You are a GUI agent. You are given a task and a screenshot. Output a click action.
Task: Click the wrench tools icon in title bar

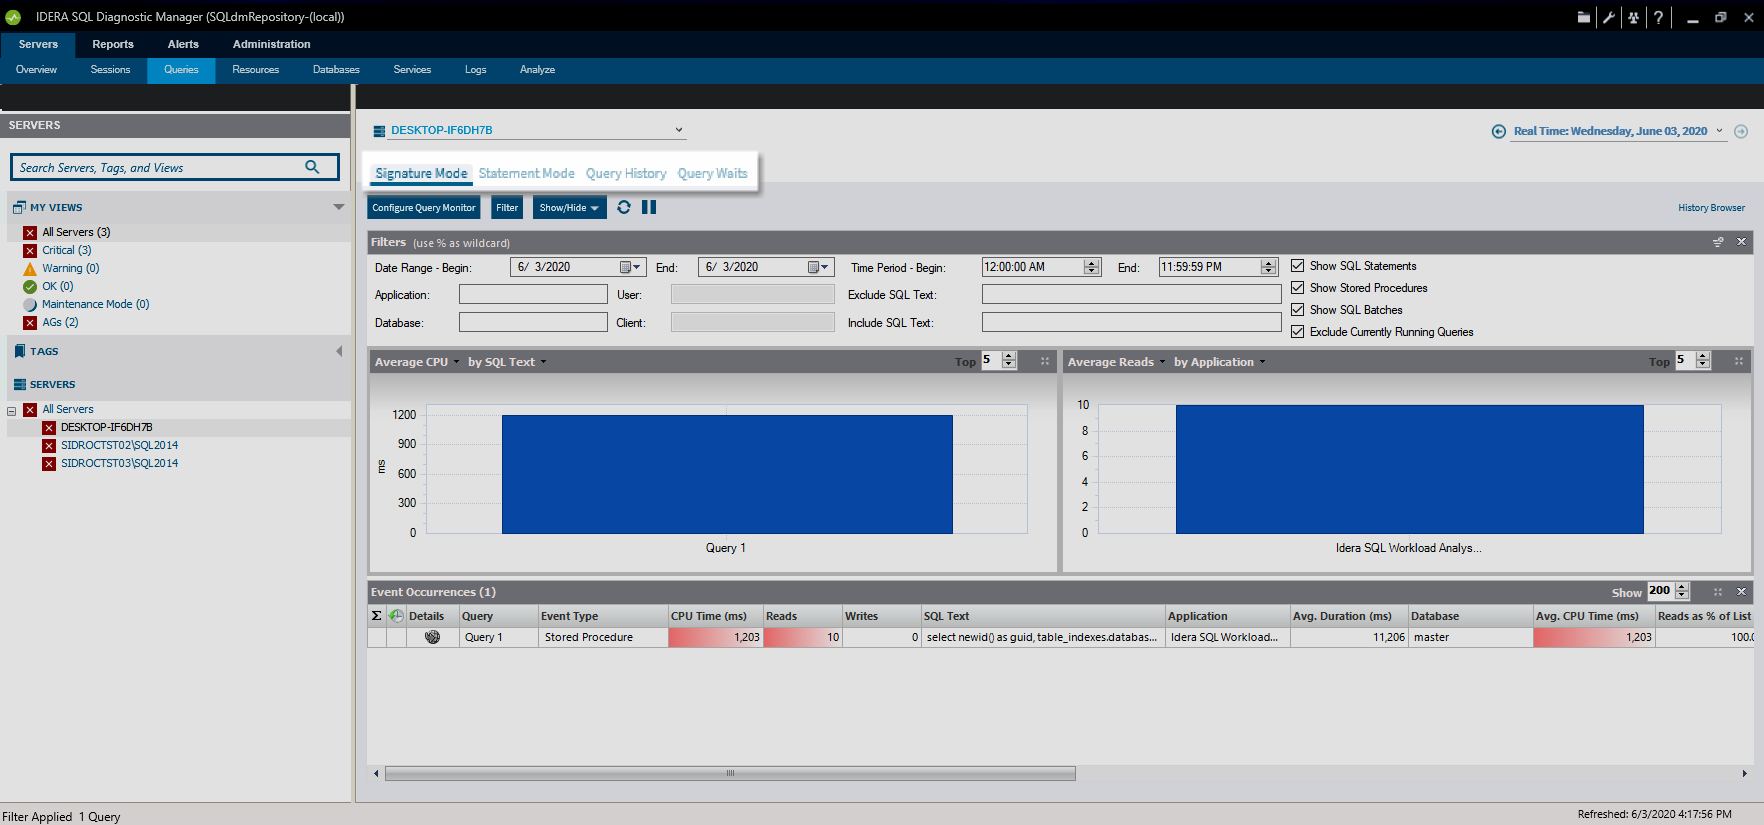point(1608,17)
